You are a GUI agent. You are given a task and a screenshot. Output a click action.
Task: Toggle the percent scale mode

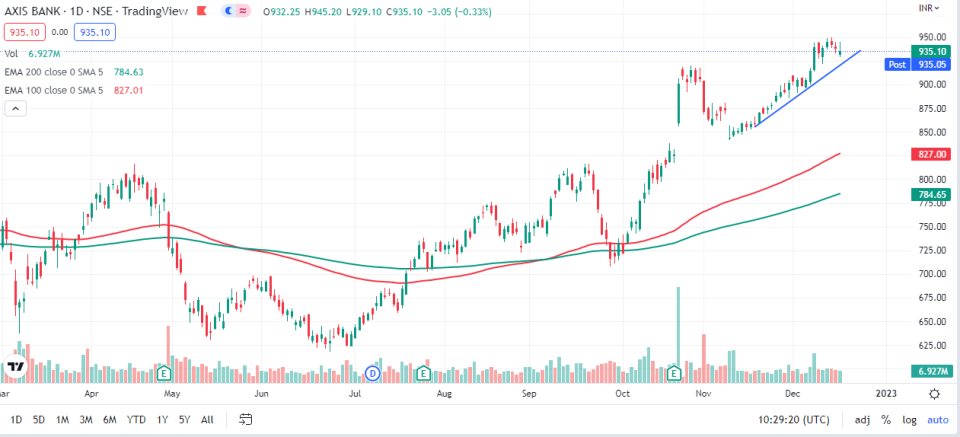click(886, 420)
